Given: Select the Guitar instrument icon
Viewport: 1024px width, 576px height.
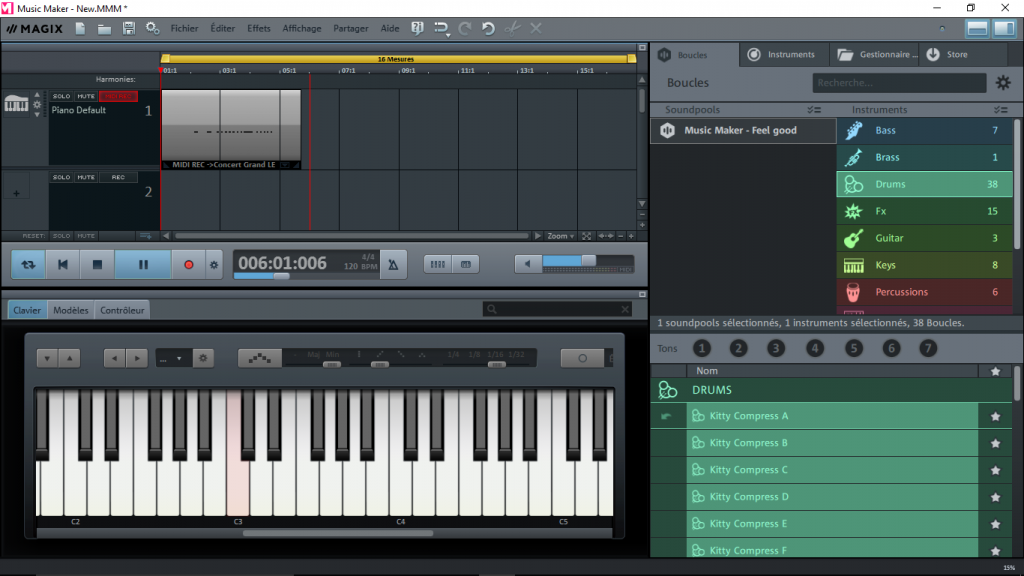Looking at the screenshot, I should (x=853, y=238).
